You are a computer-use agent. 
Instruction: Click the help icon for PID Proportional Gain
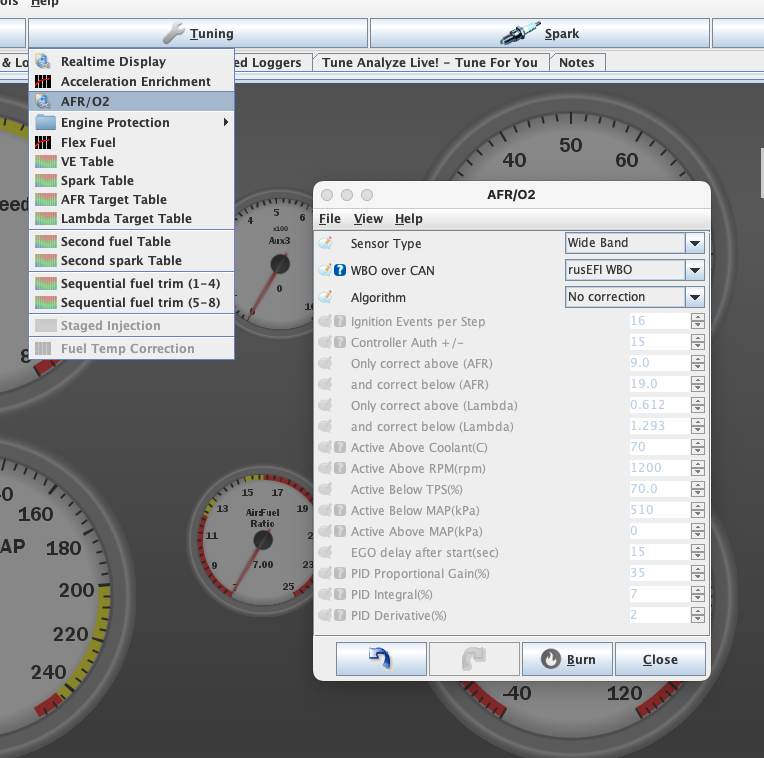click(340, 573)
